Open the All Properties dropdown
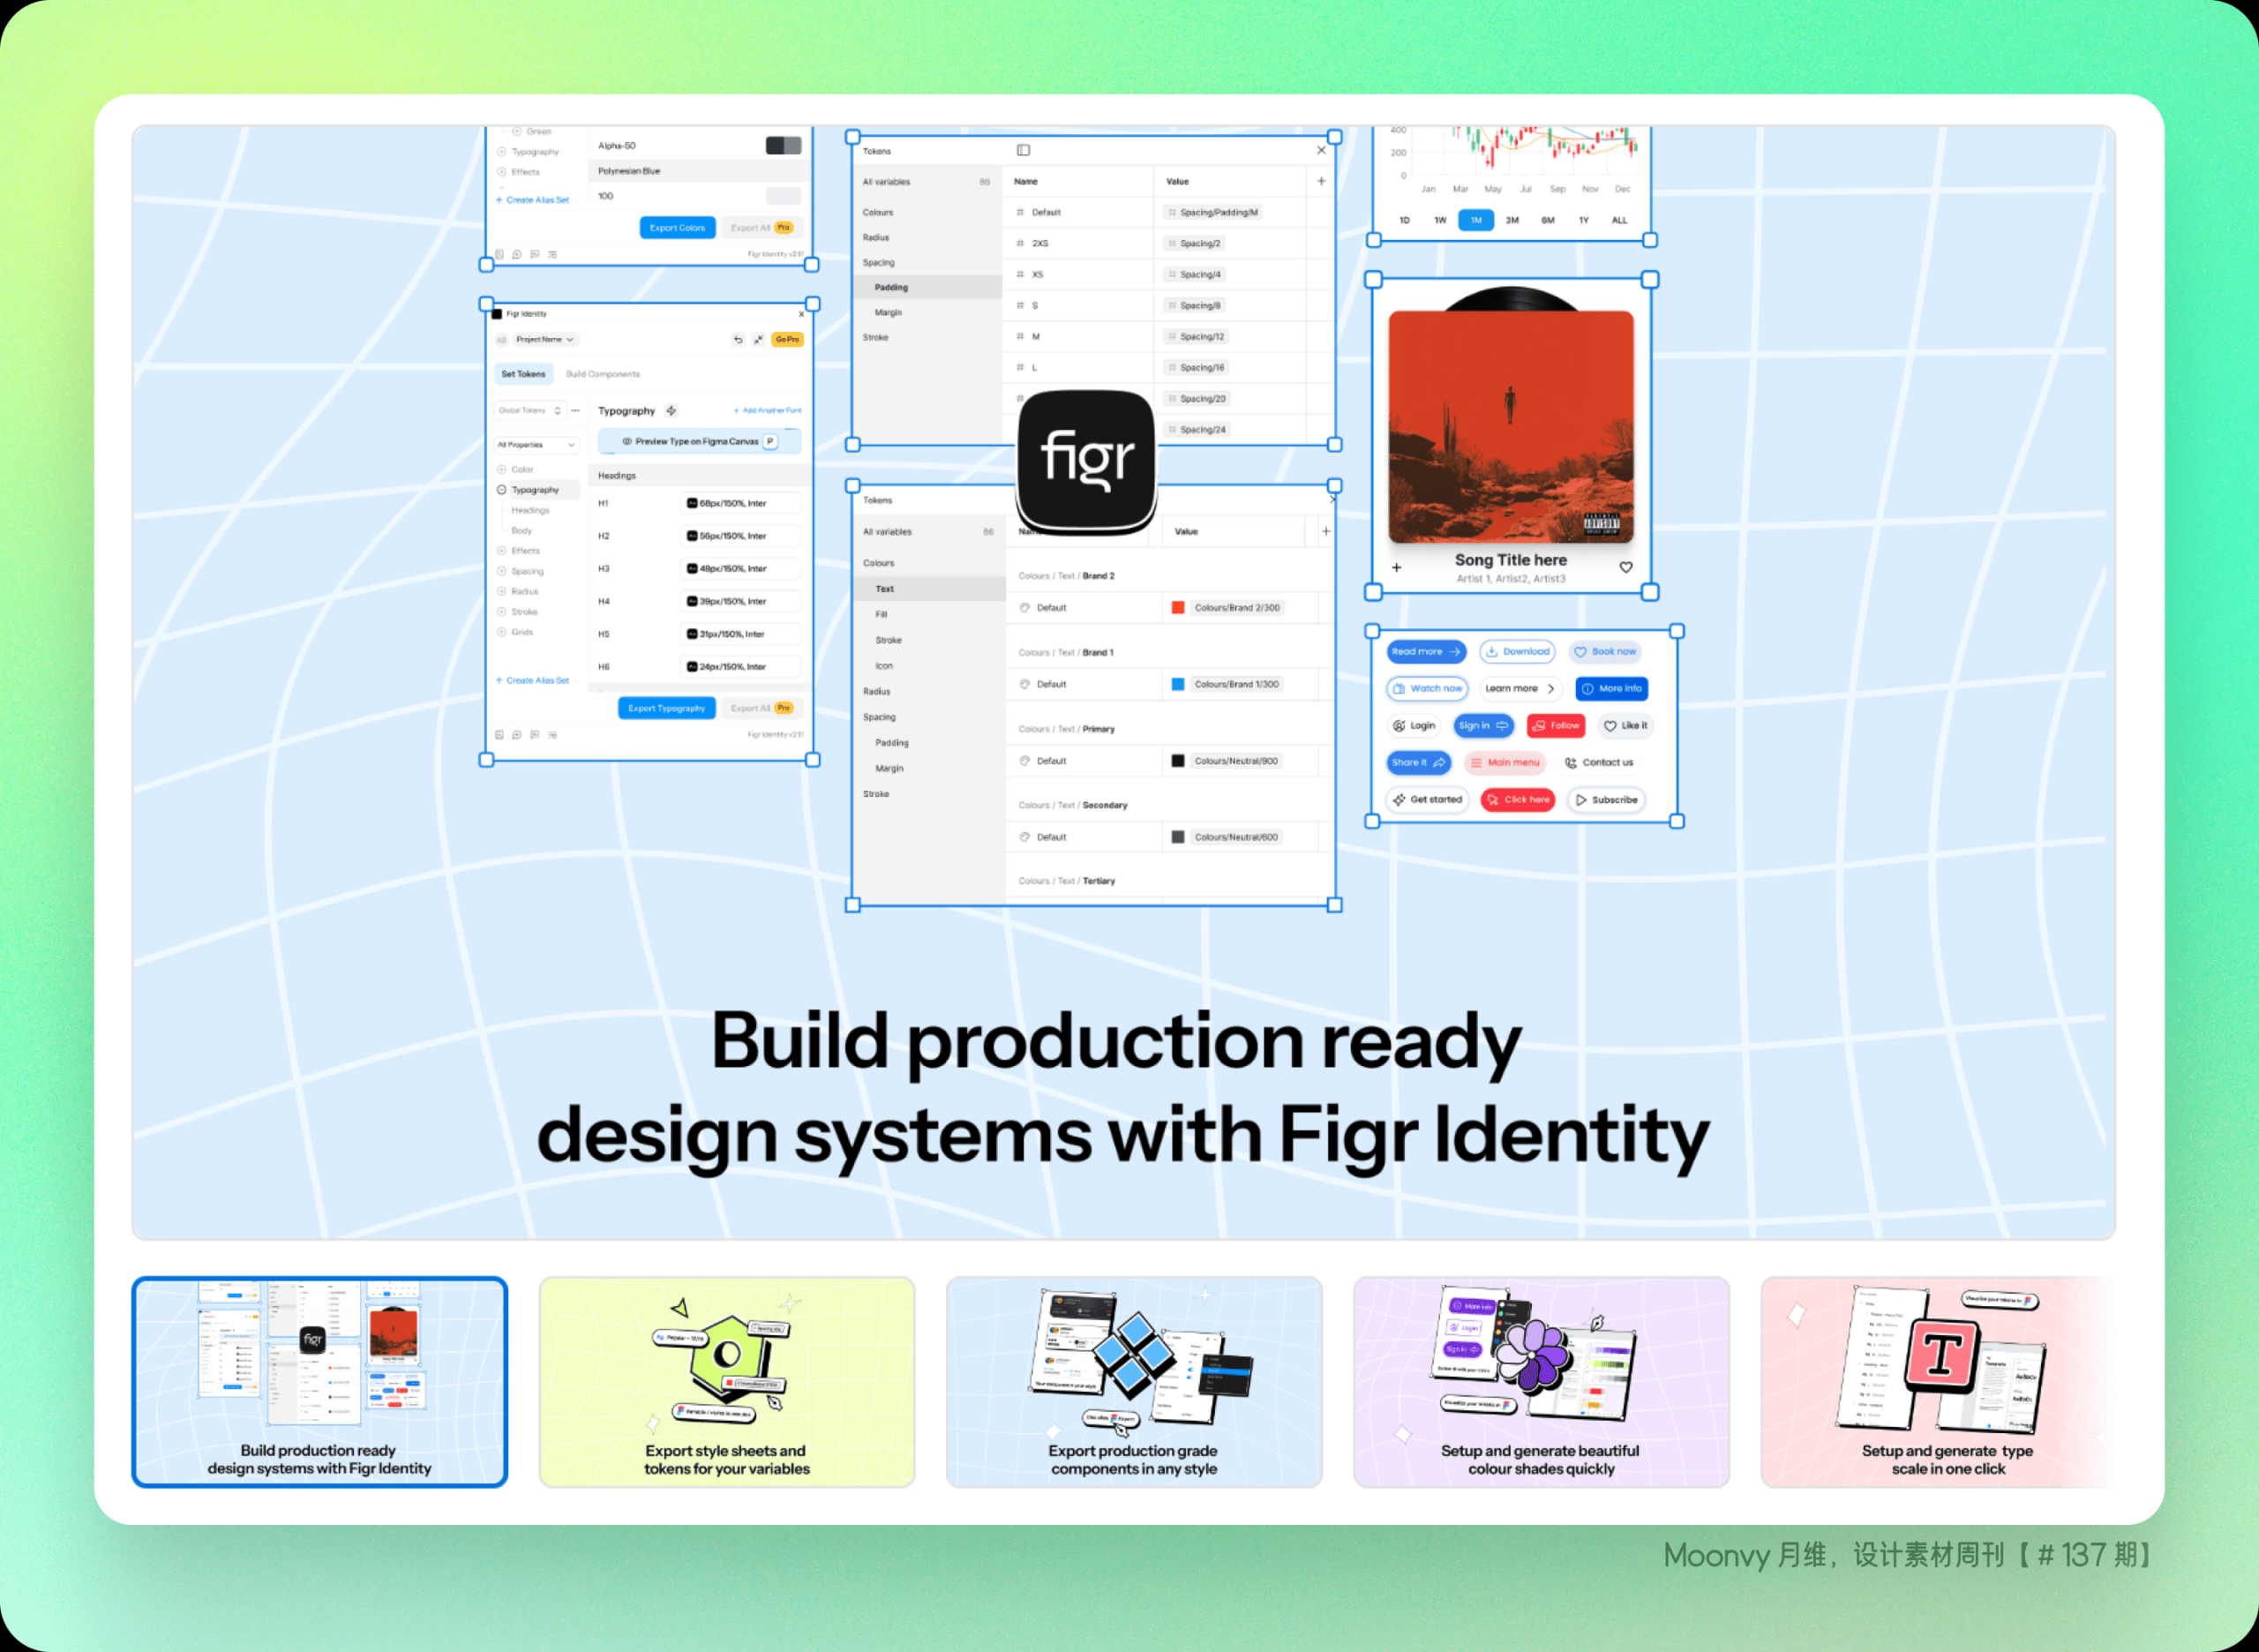The image size is (2259, 1652). (x=537, y=445)
